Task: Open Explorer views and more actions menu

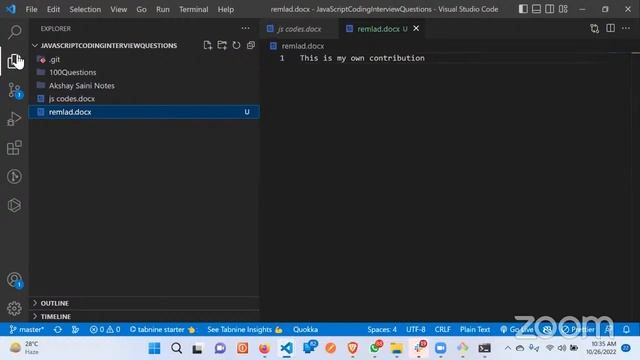Action: tap(245, 28)
